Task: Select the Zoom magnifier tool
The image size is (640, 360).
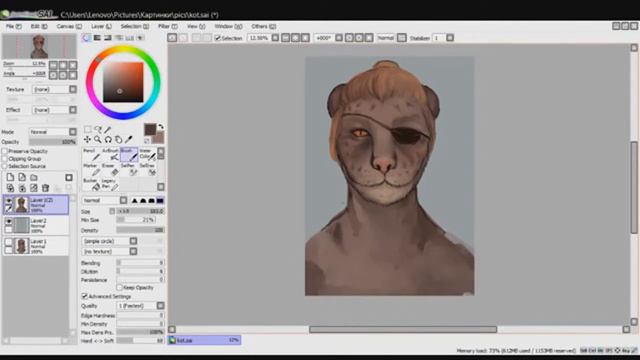Action: pyautogui.click(x=98, y=140)
